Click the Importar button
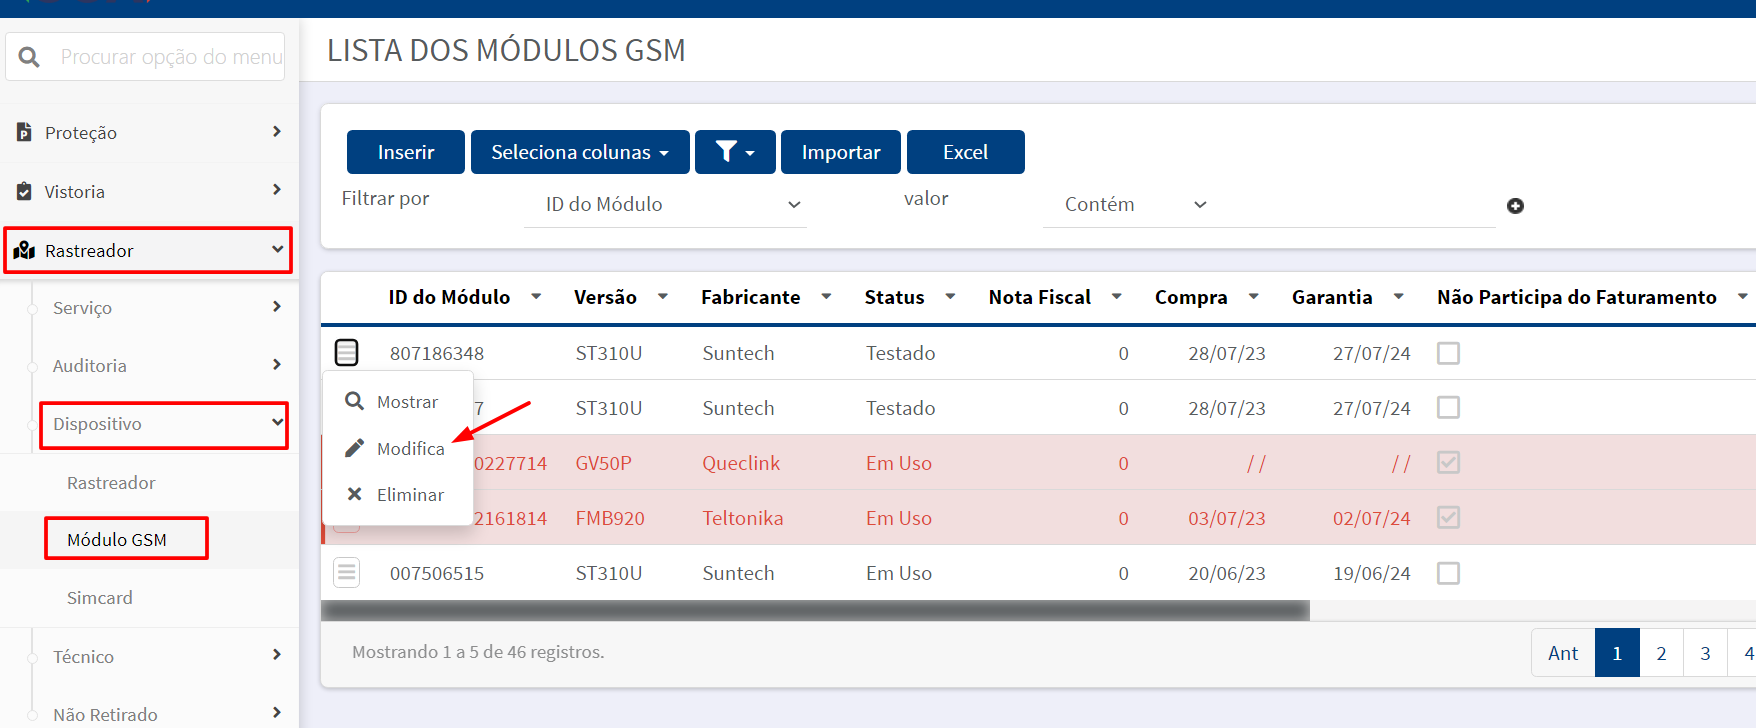The image size is (1756, 728). [x=841, y=152]
